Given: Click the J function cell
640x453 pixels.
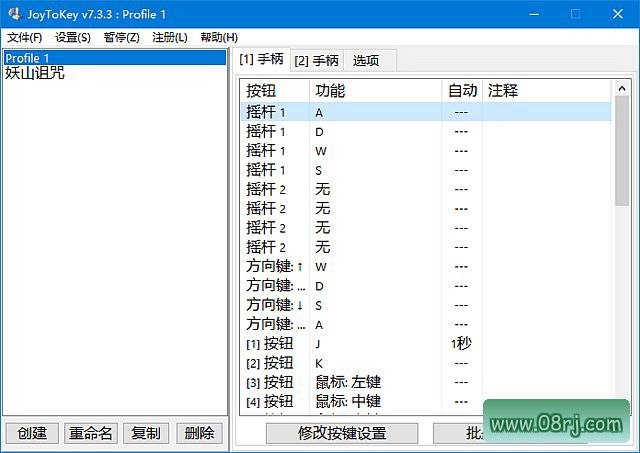Looking at the screenshot, I should (318, 344).
